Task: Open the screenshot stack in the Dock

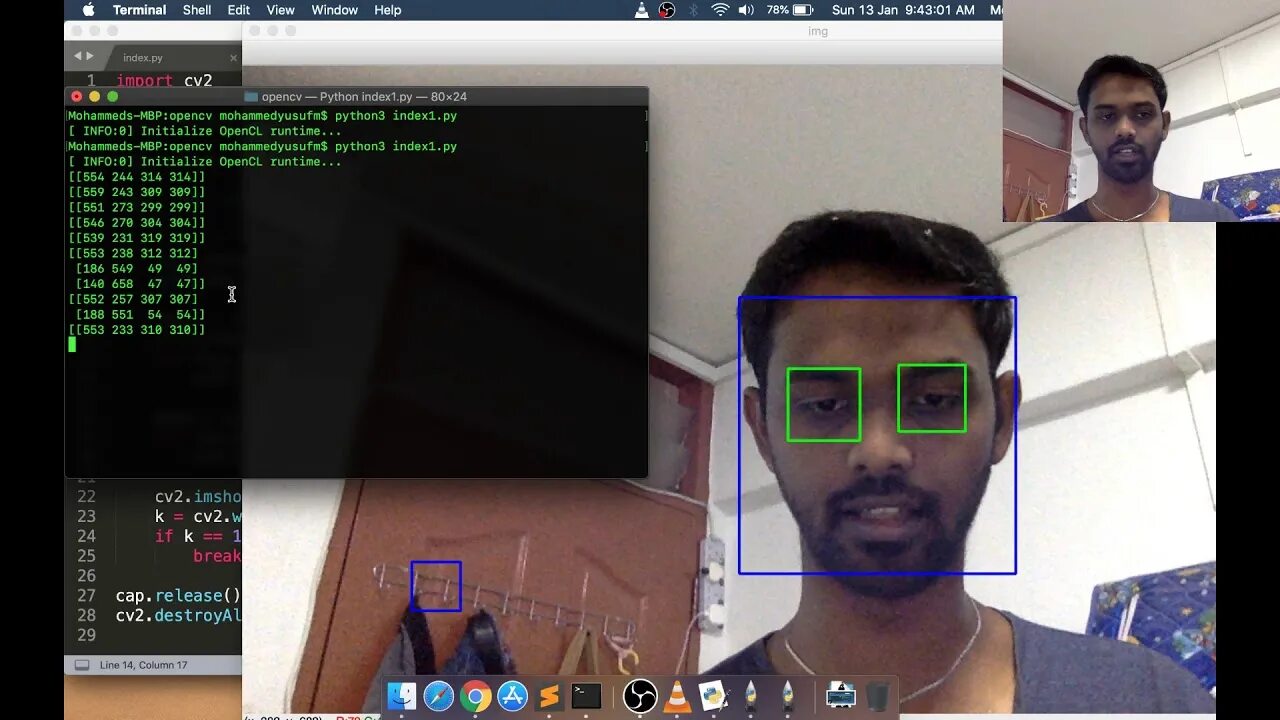Action: [841, 696]
